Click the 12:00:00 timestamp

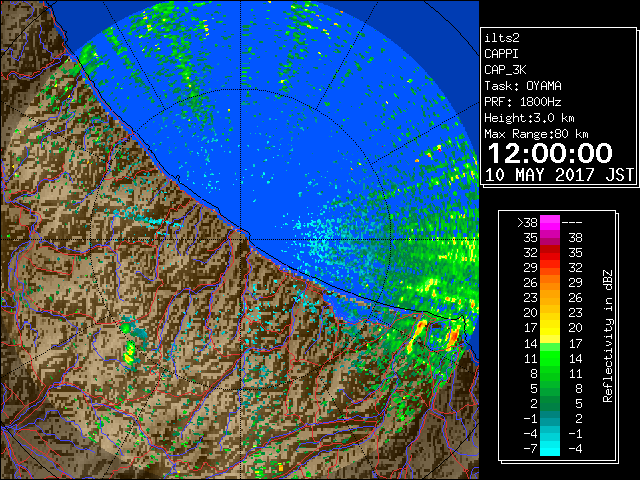[x=550, y=153]
